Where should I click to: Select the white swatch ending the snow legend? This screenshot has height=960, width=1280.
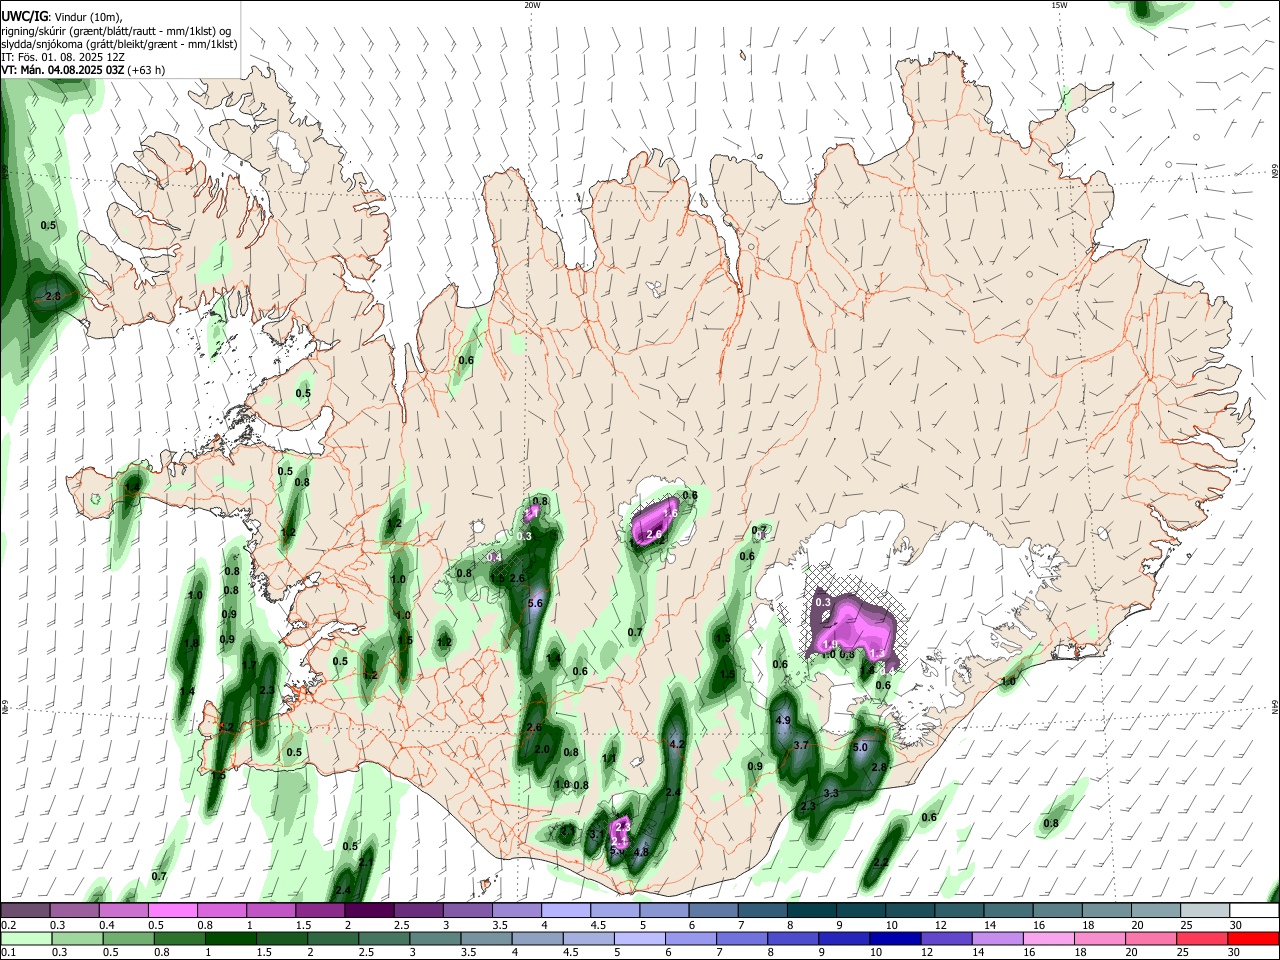[1254, 910]
